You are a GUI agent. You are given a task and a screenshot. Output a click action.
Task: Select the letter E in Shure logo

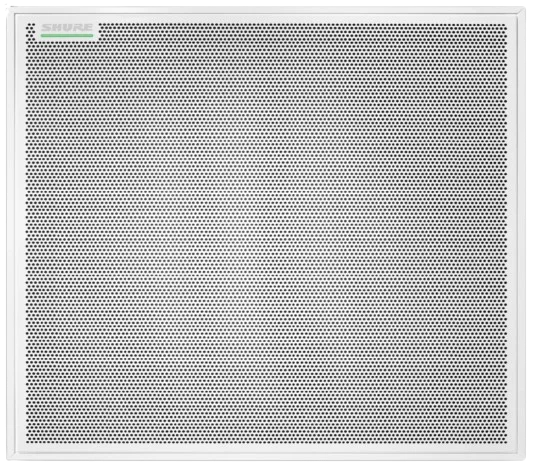pyautogui.click(x=88, y=27)
